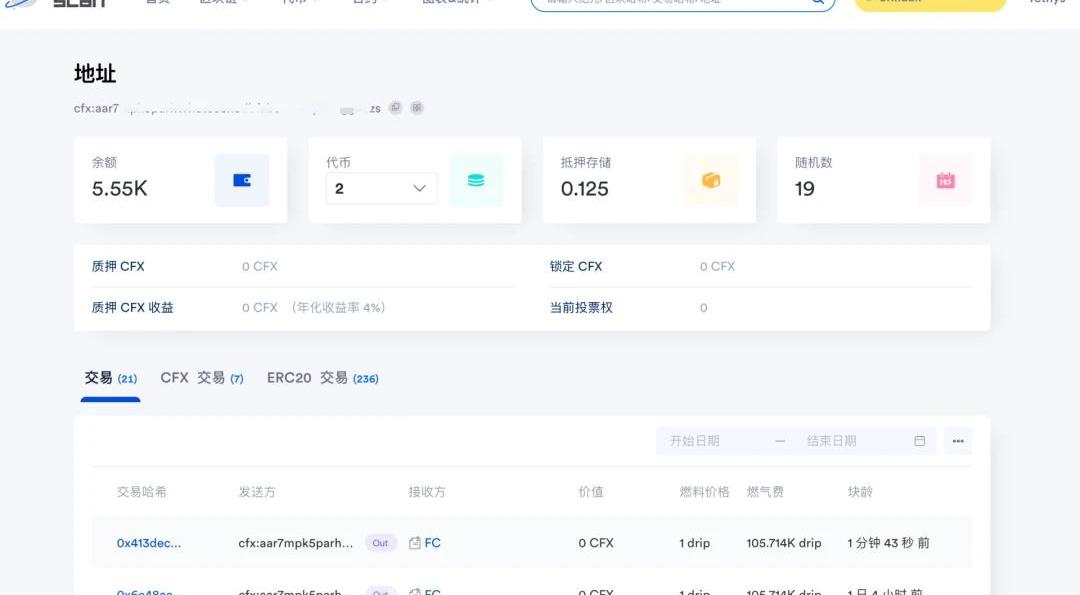1080x595 pixels.
Task: Click the wallet icon in the 余额 card
Action: pyautogui.click(x=242, y=180)
